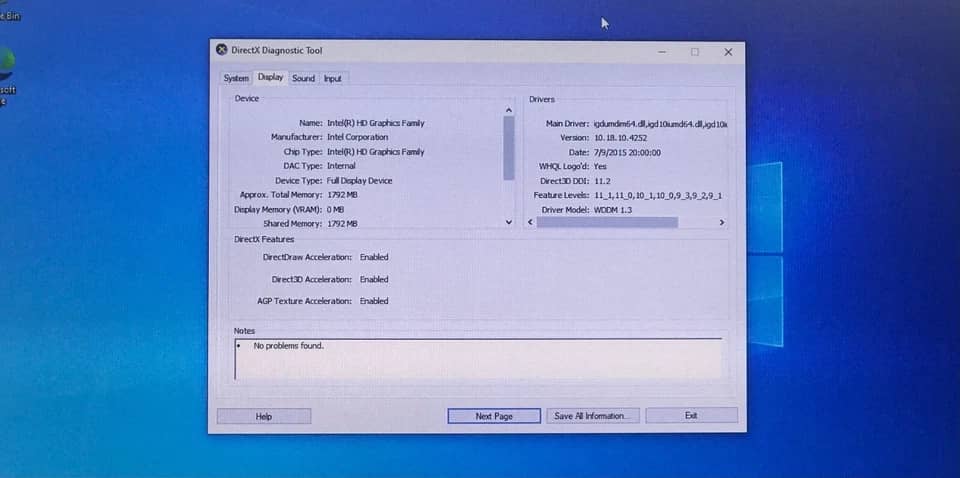Click Feature Levels value list
The width and height of the screenshot is (960, 478).
coord(658,195)
